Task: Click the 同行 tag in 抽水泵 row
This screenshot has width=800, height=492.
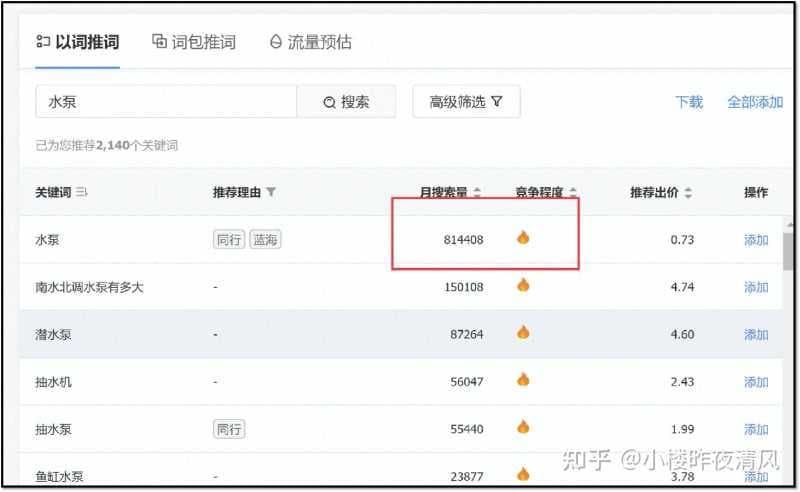Action: pos(229,429)
